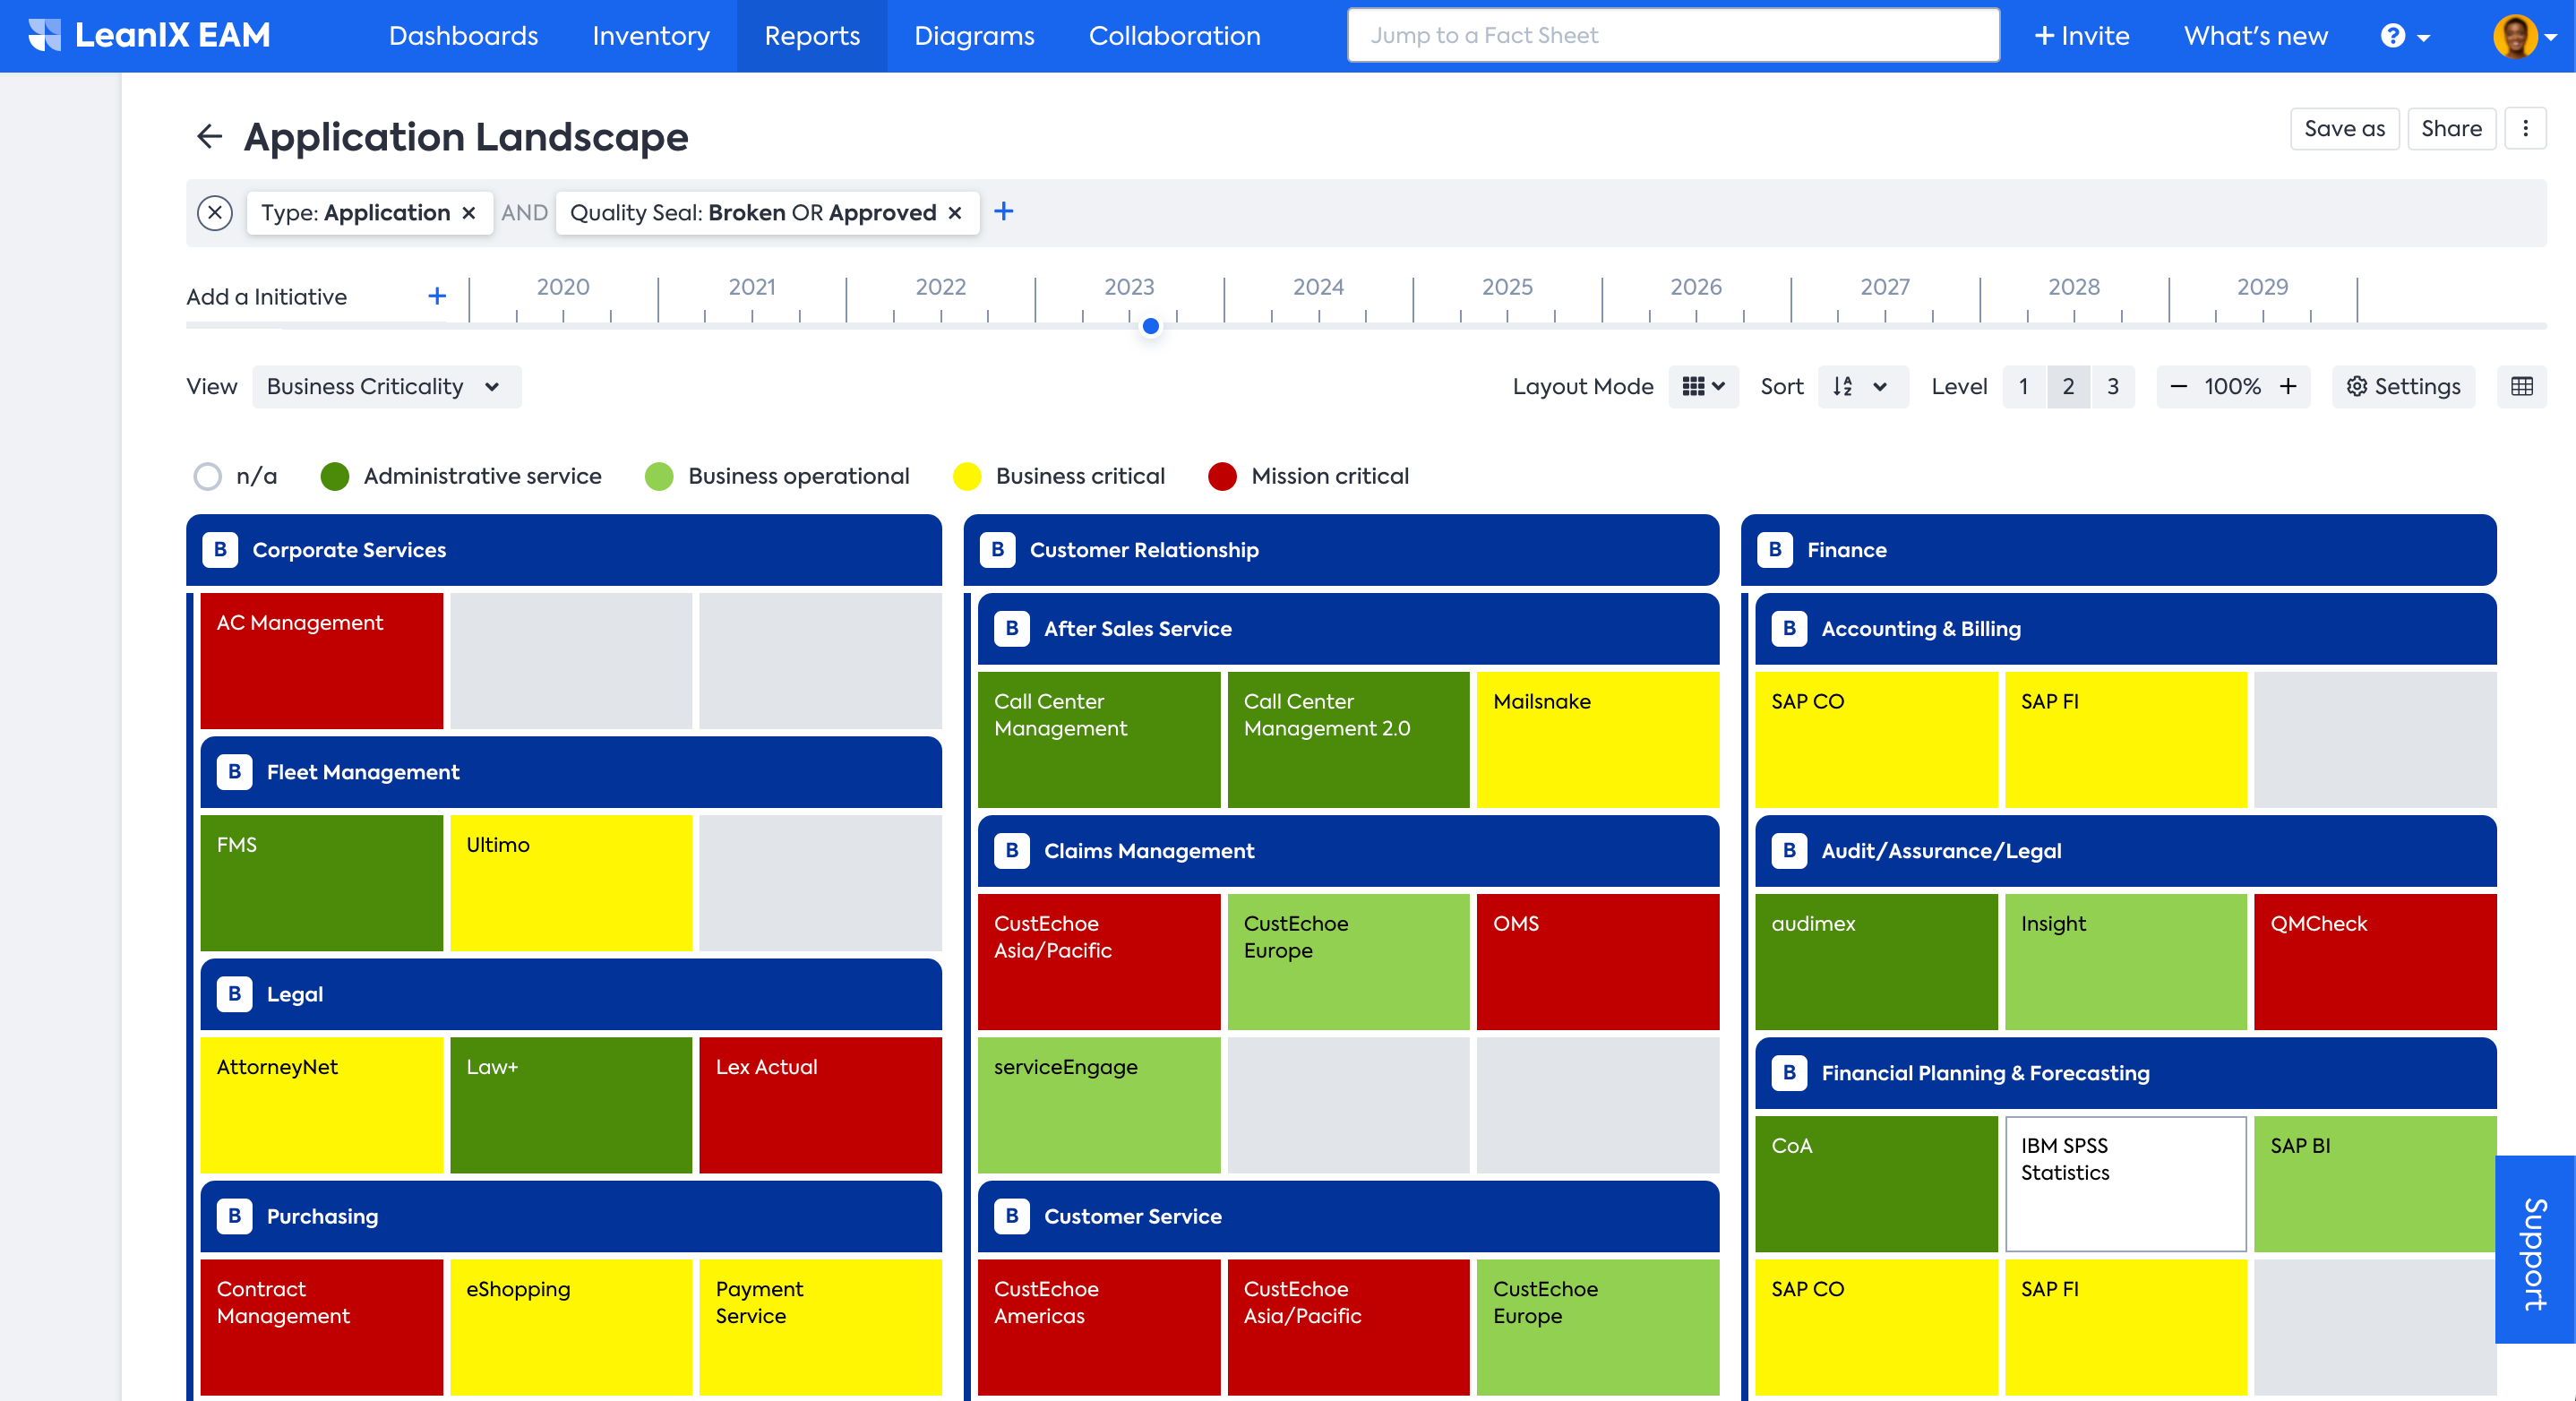Open the report Settings
The height and width of the screenshot is (1401, 2576).
tap(2403, 386)
